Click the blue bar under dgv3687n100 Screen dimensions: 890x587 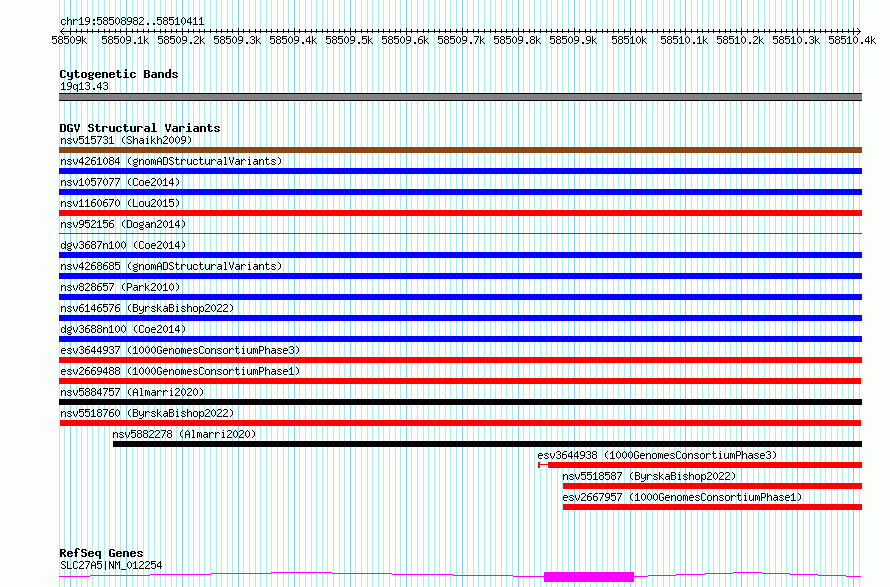pos(460,255)
